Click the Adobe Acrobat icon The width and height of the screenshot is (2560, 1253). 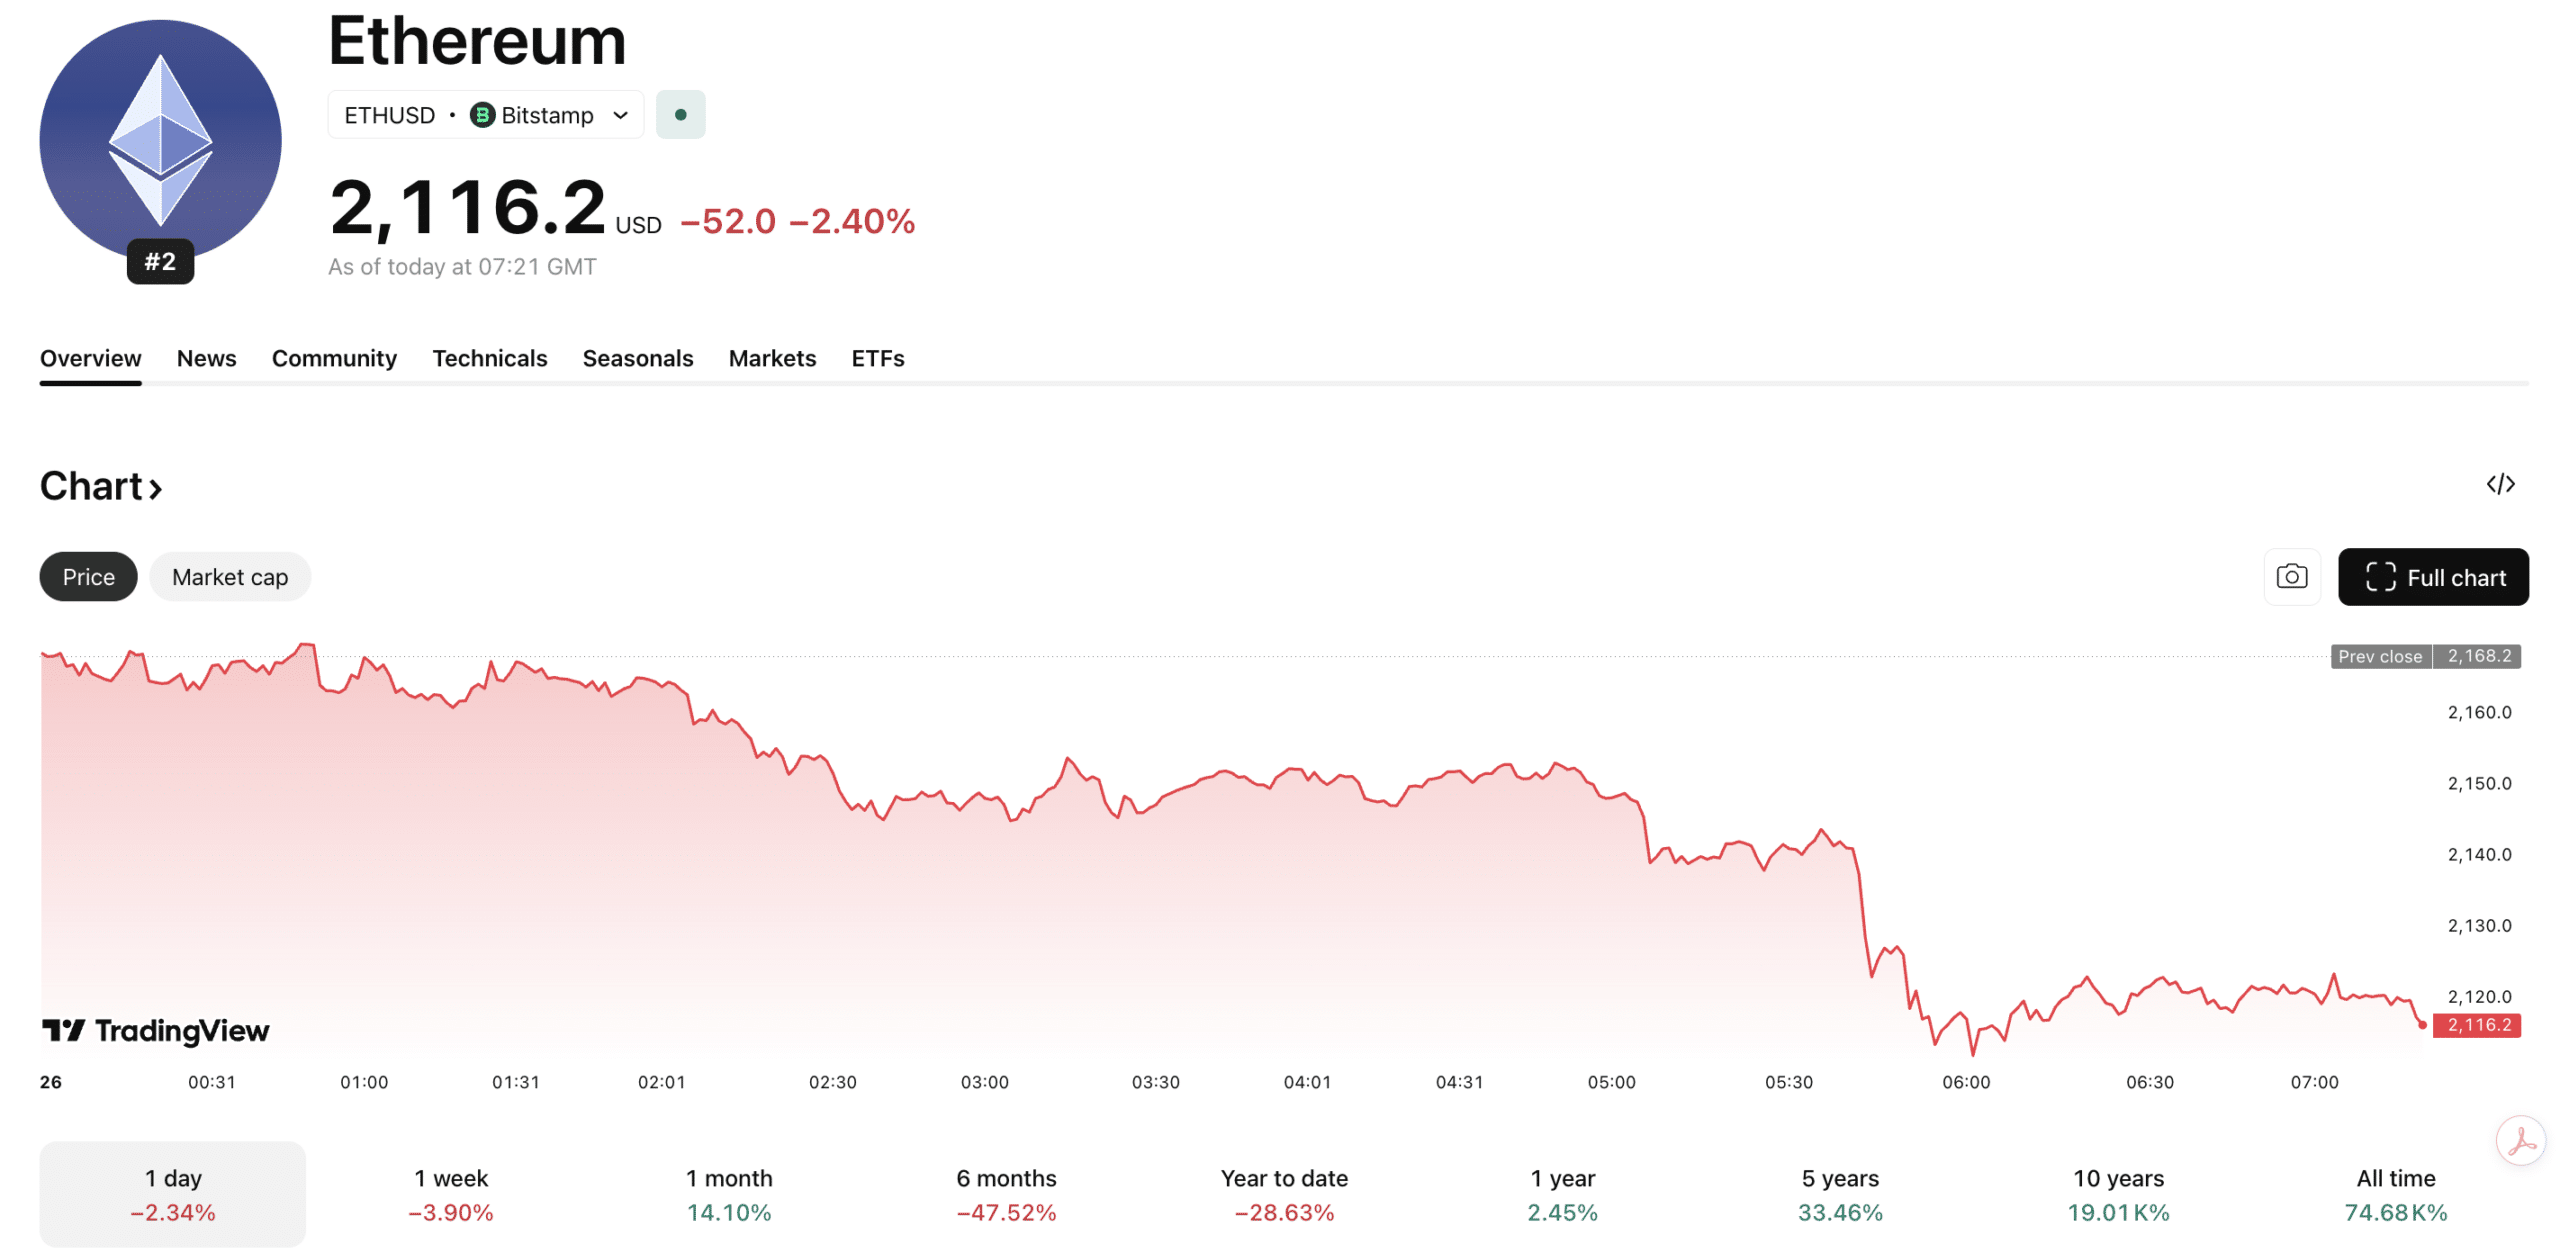coord(2521,1138)
